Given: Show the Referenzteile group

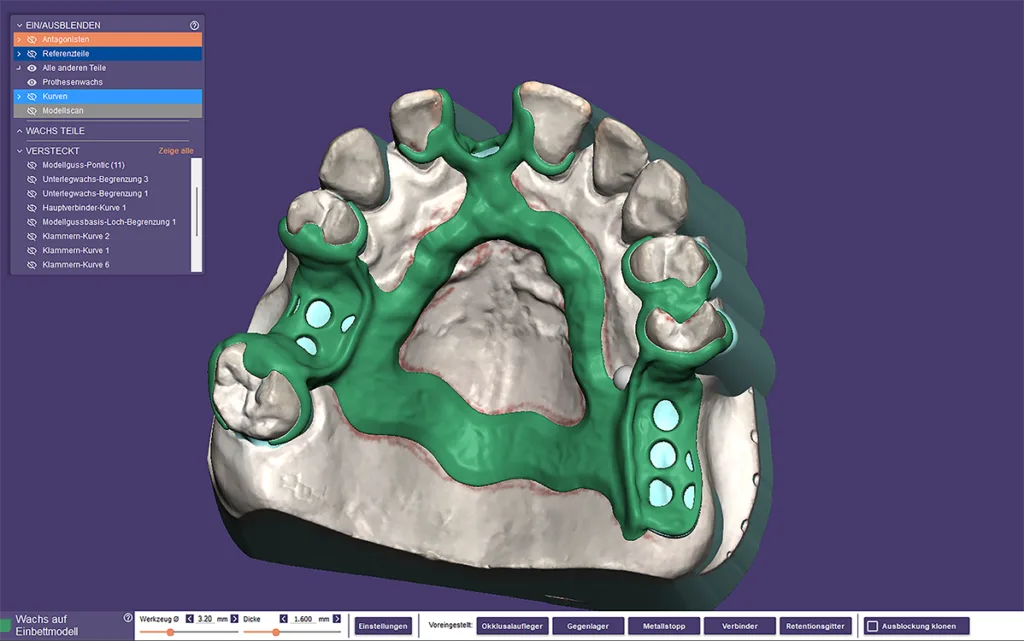Looking at the screenshot, I should (31, 54).
